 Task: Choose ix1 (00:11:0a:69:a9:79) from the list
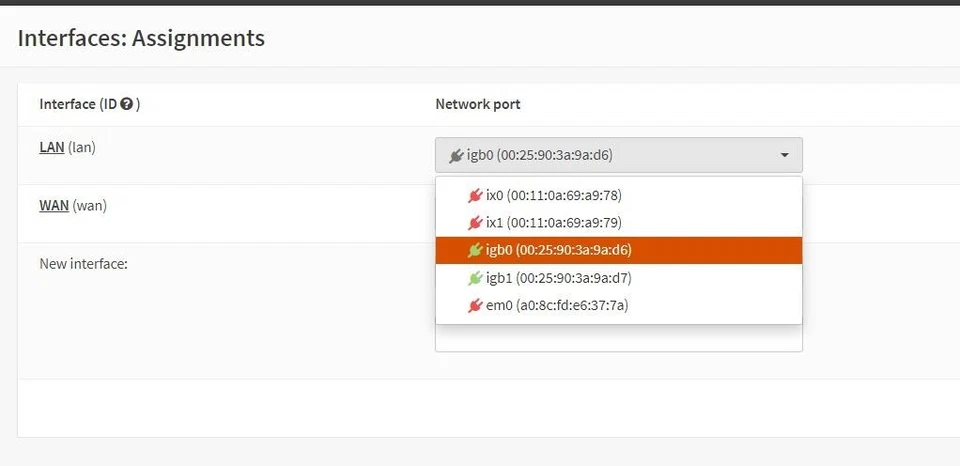point(561,223)
